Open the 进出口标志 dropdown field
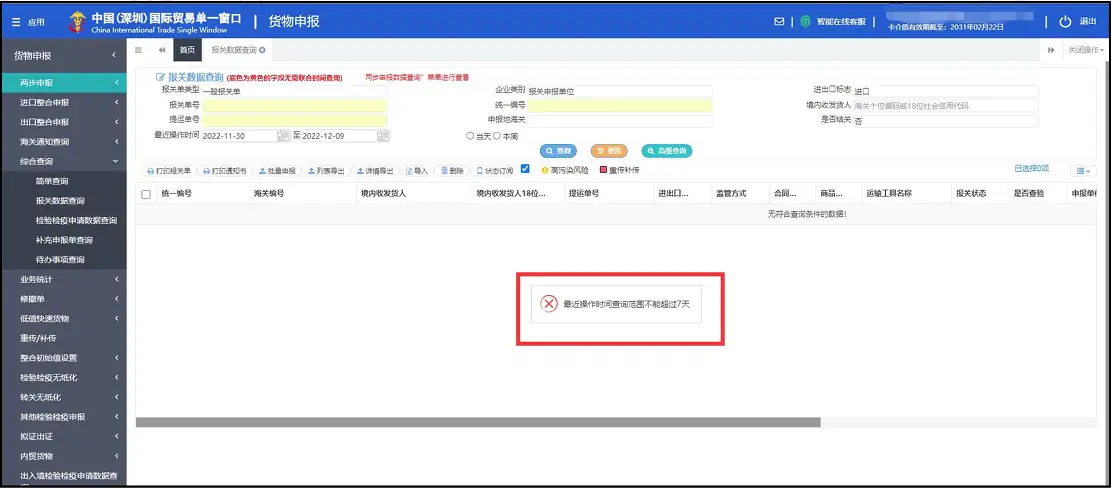 [946, 91]
